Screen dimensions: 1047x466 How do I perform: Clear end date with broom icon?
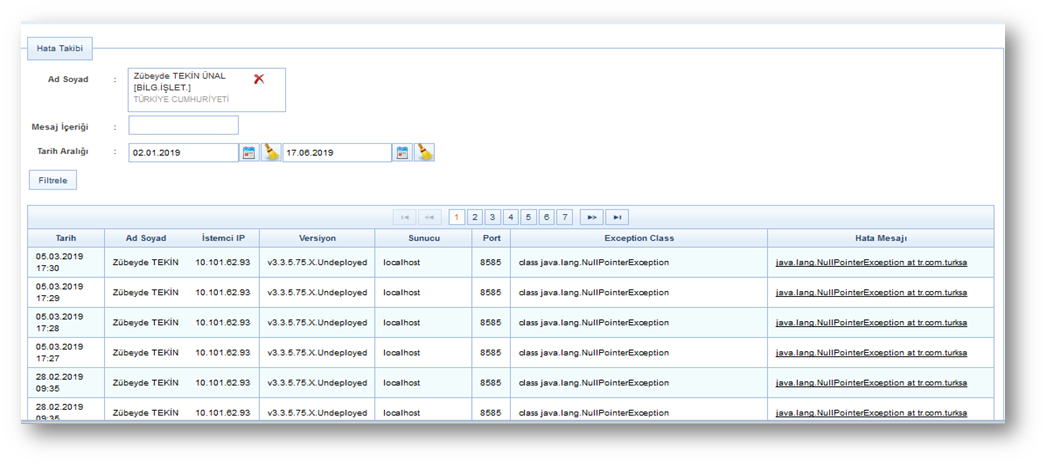pos(425,153)
